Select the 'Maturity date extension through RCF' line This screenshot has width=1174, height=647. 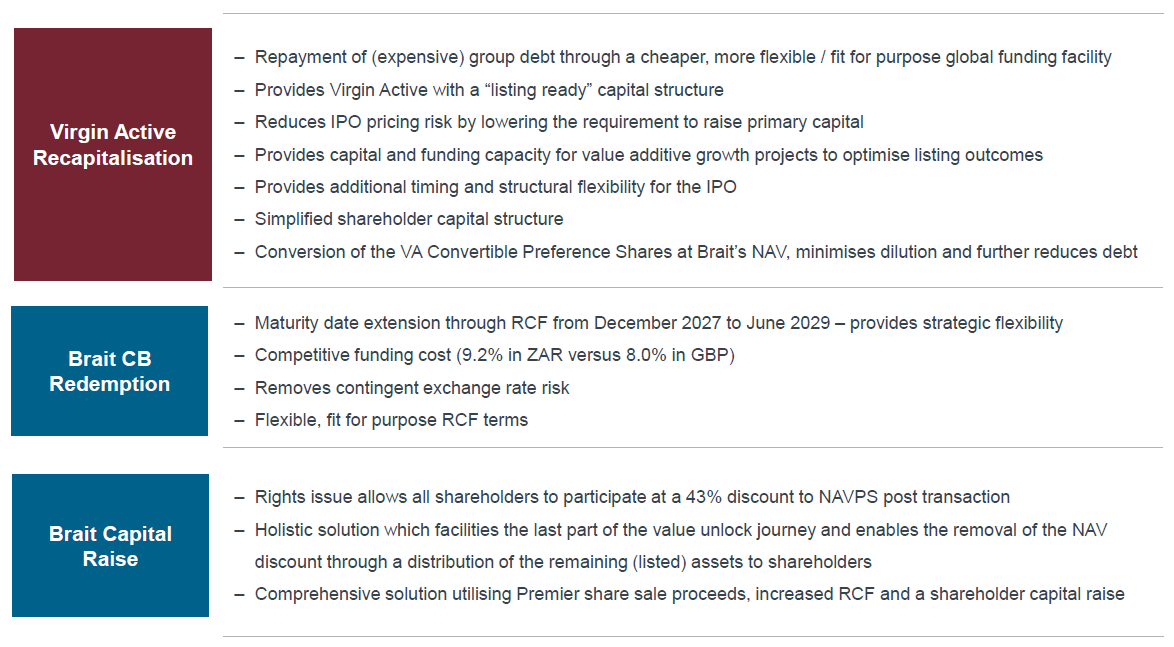click(659, 323)
